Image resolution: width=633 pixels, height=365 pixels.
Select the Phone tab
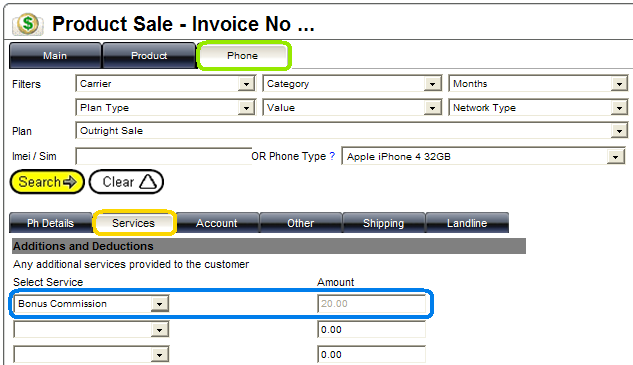[x=243, y=55]
